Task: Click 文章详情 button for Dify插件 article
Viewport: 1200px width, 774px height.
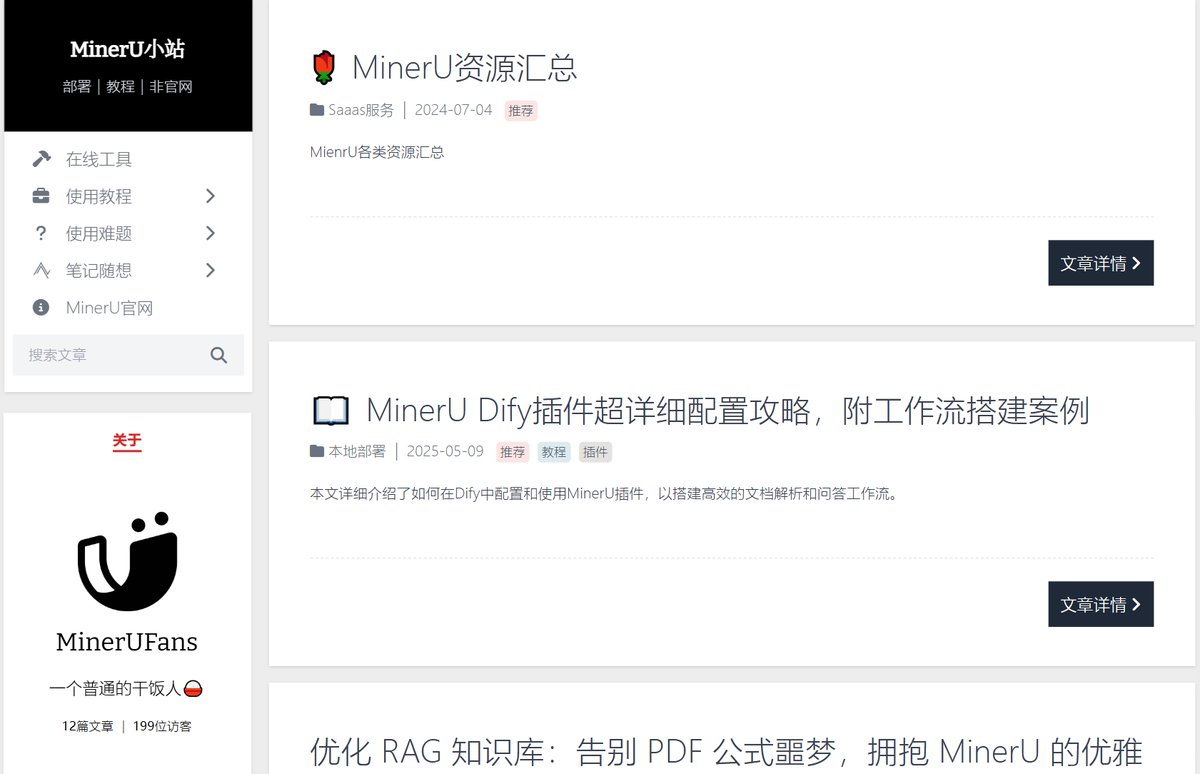Action: click(1101, 604)
